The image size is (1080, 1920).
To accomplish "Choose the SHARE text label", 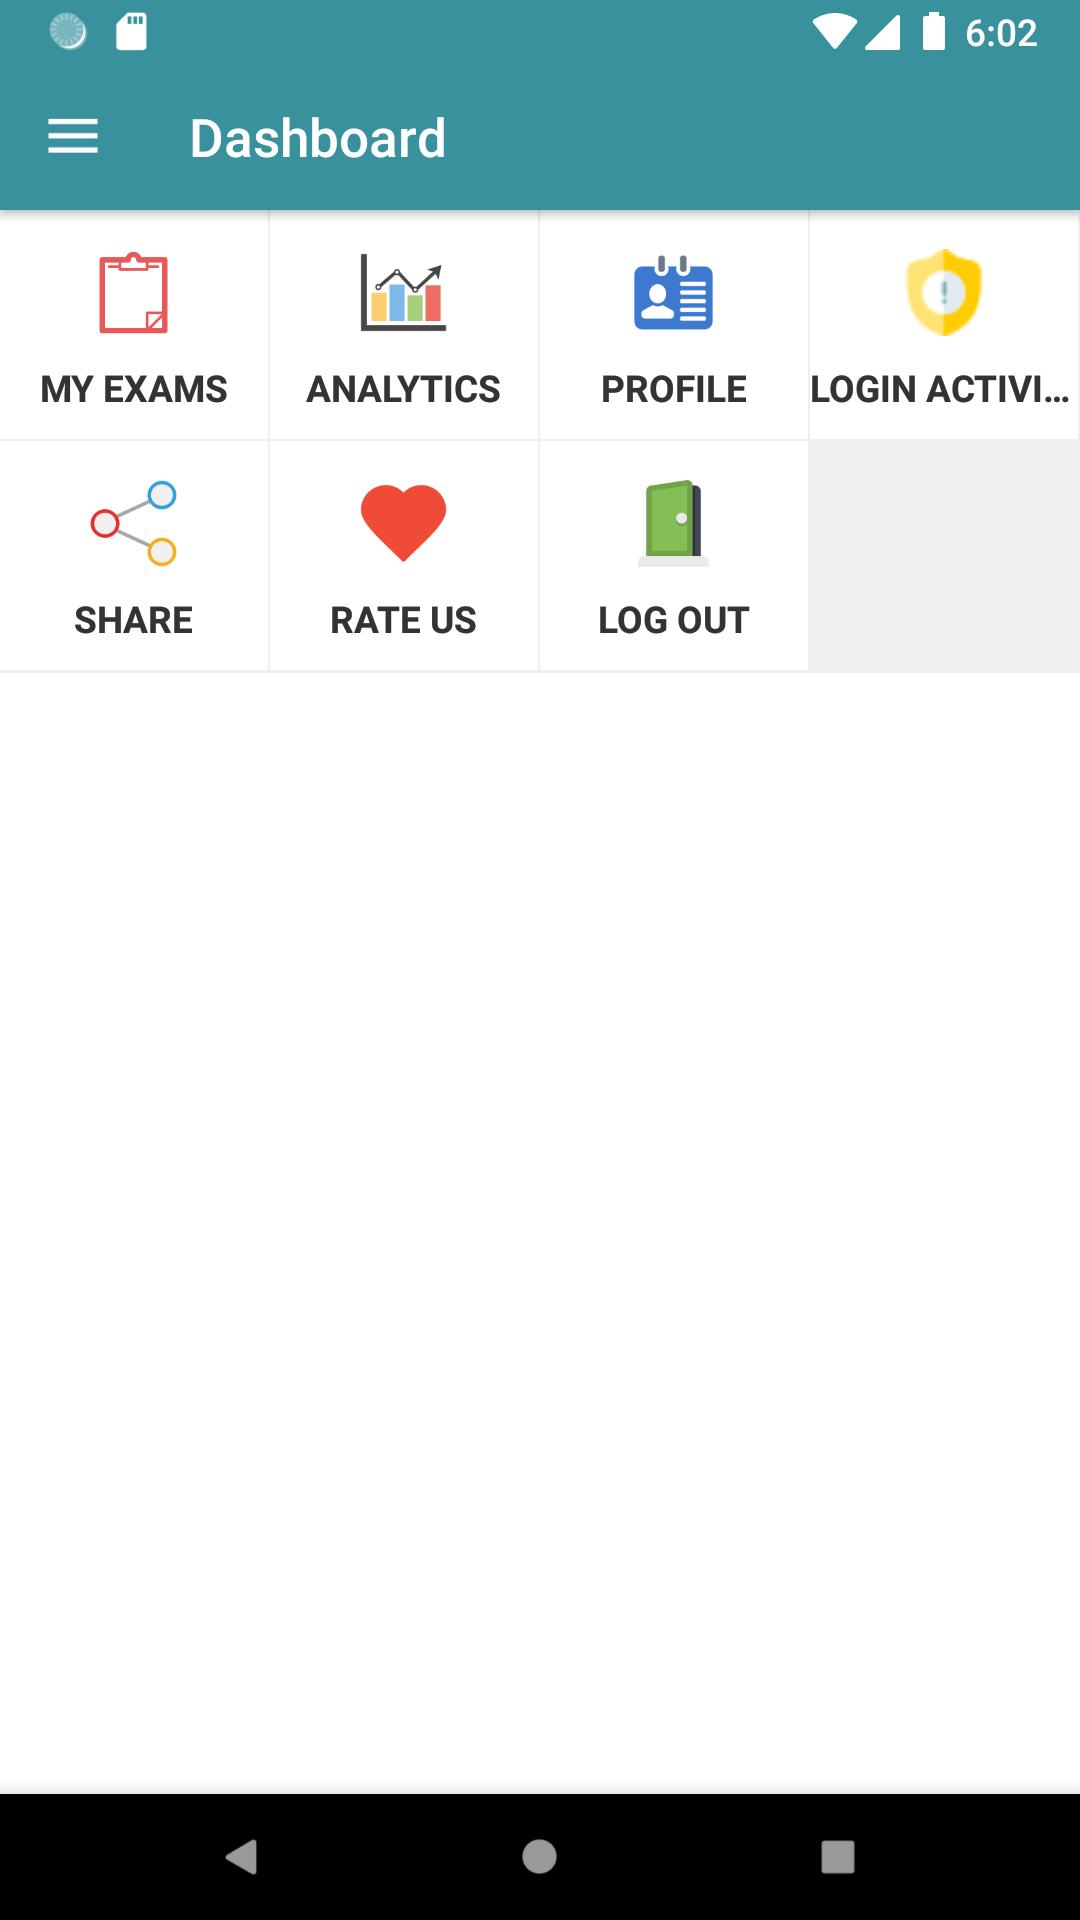I will (133, 620).
